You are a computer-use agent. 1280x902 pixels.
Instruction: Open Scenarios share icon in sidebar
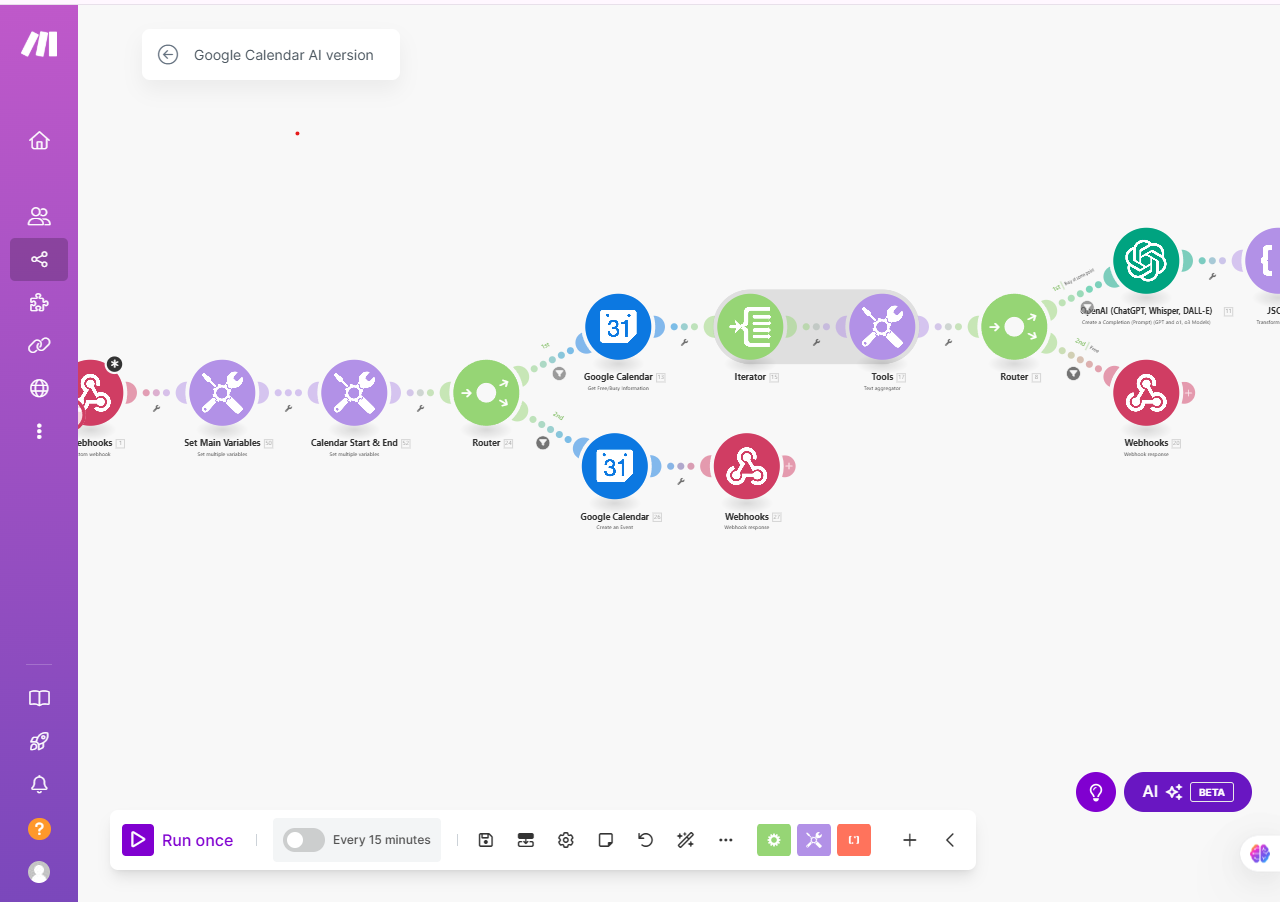tap(39, 260)
